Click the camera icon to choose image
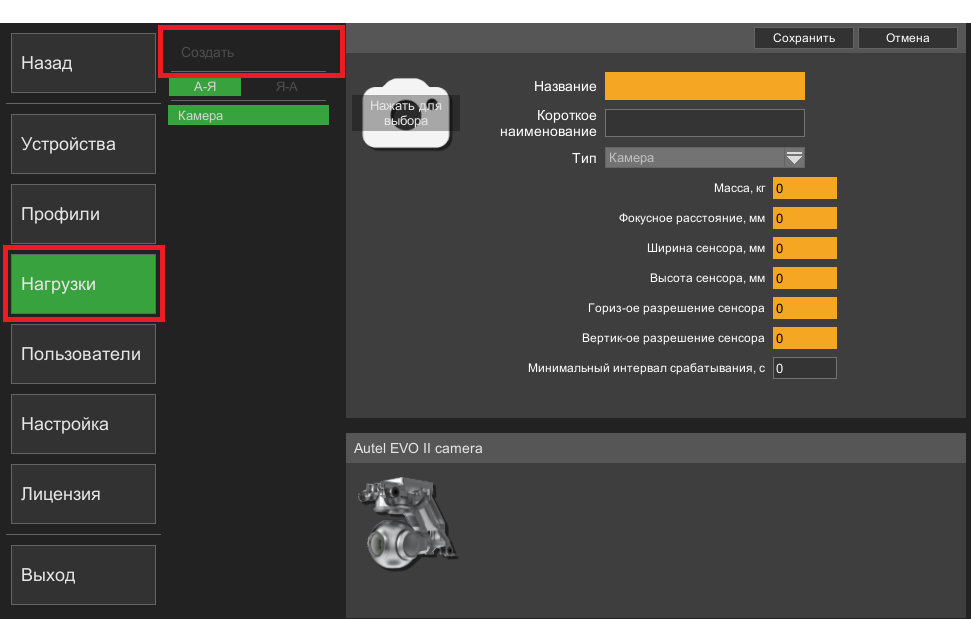The height and width of the screenshot is (619, 971). click(406, 113)
